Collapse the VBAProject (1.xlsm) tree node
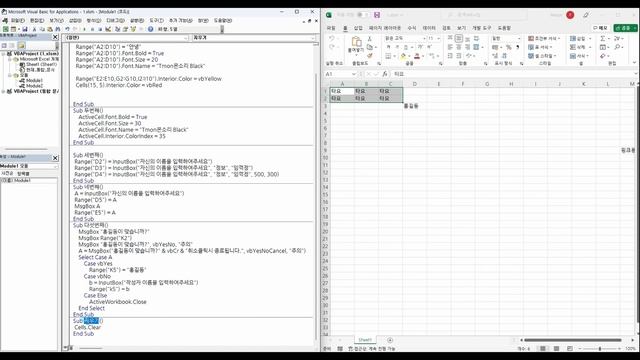The width and height of the screenshot is (640, 360). pos(4,53)
